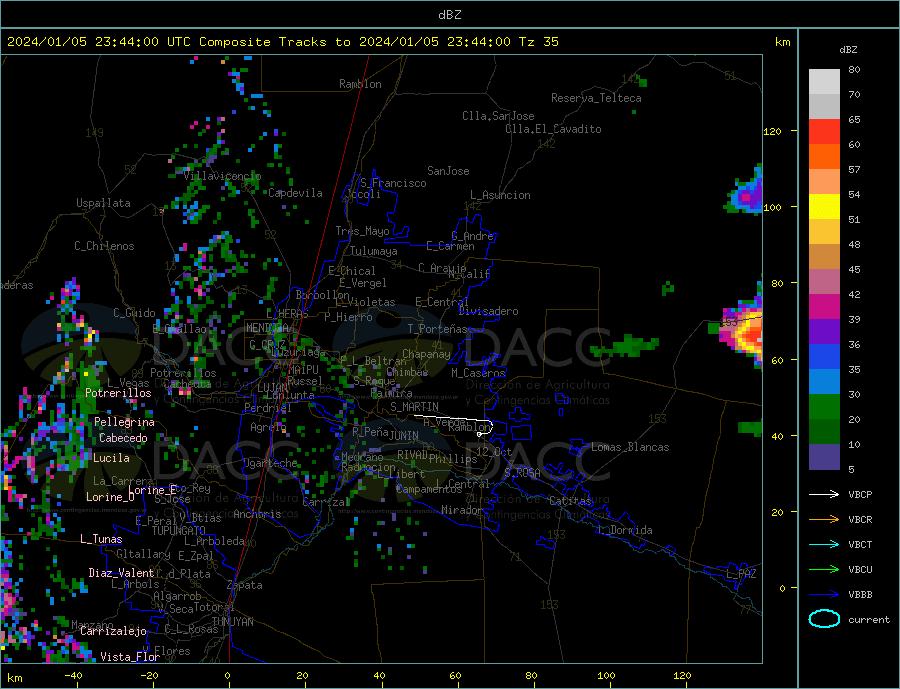Click the Divisadero label
The image size is (900, 689).
tap(488, 311)
